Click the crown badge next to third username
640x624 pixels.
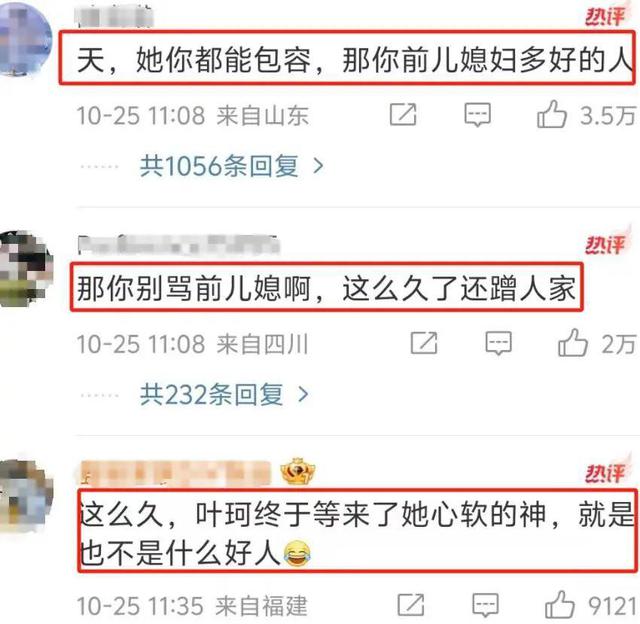pyautogui.click(x=297, y=472)
